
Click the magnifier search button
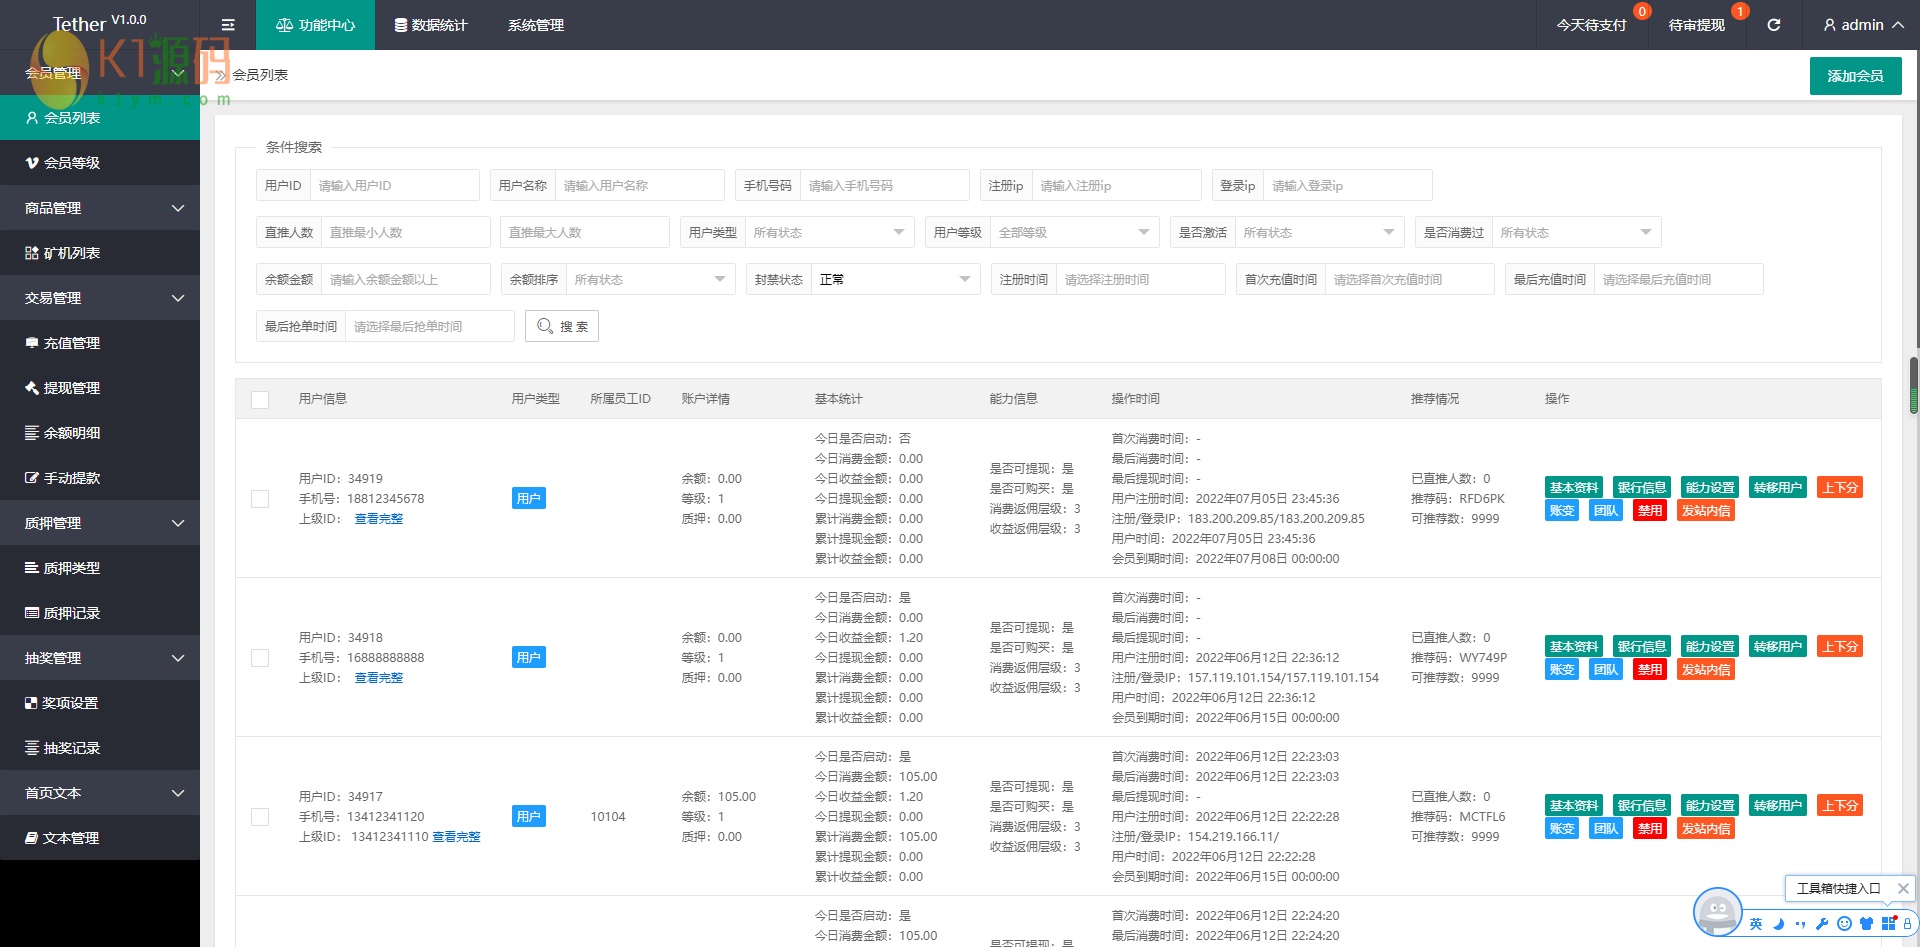tap(562, 326)
